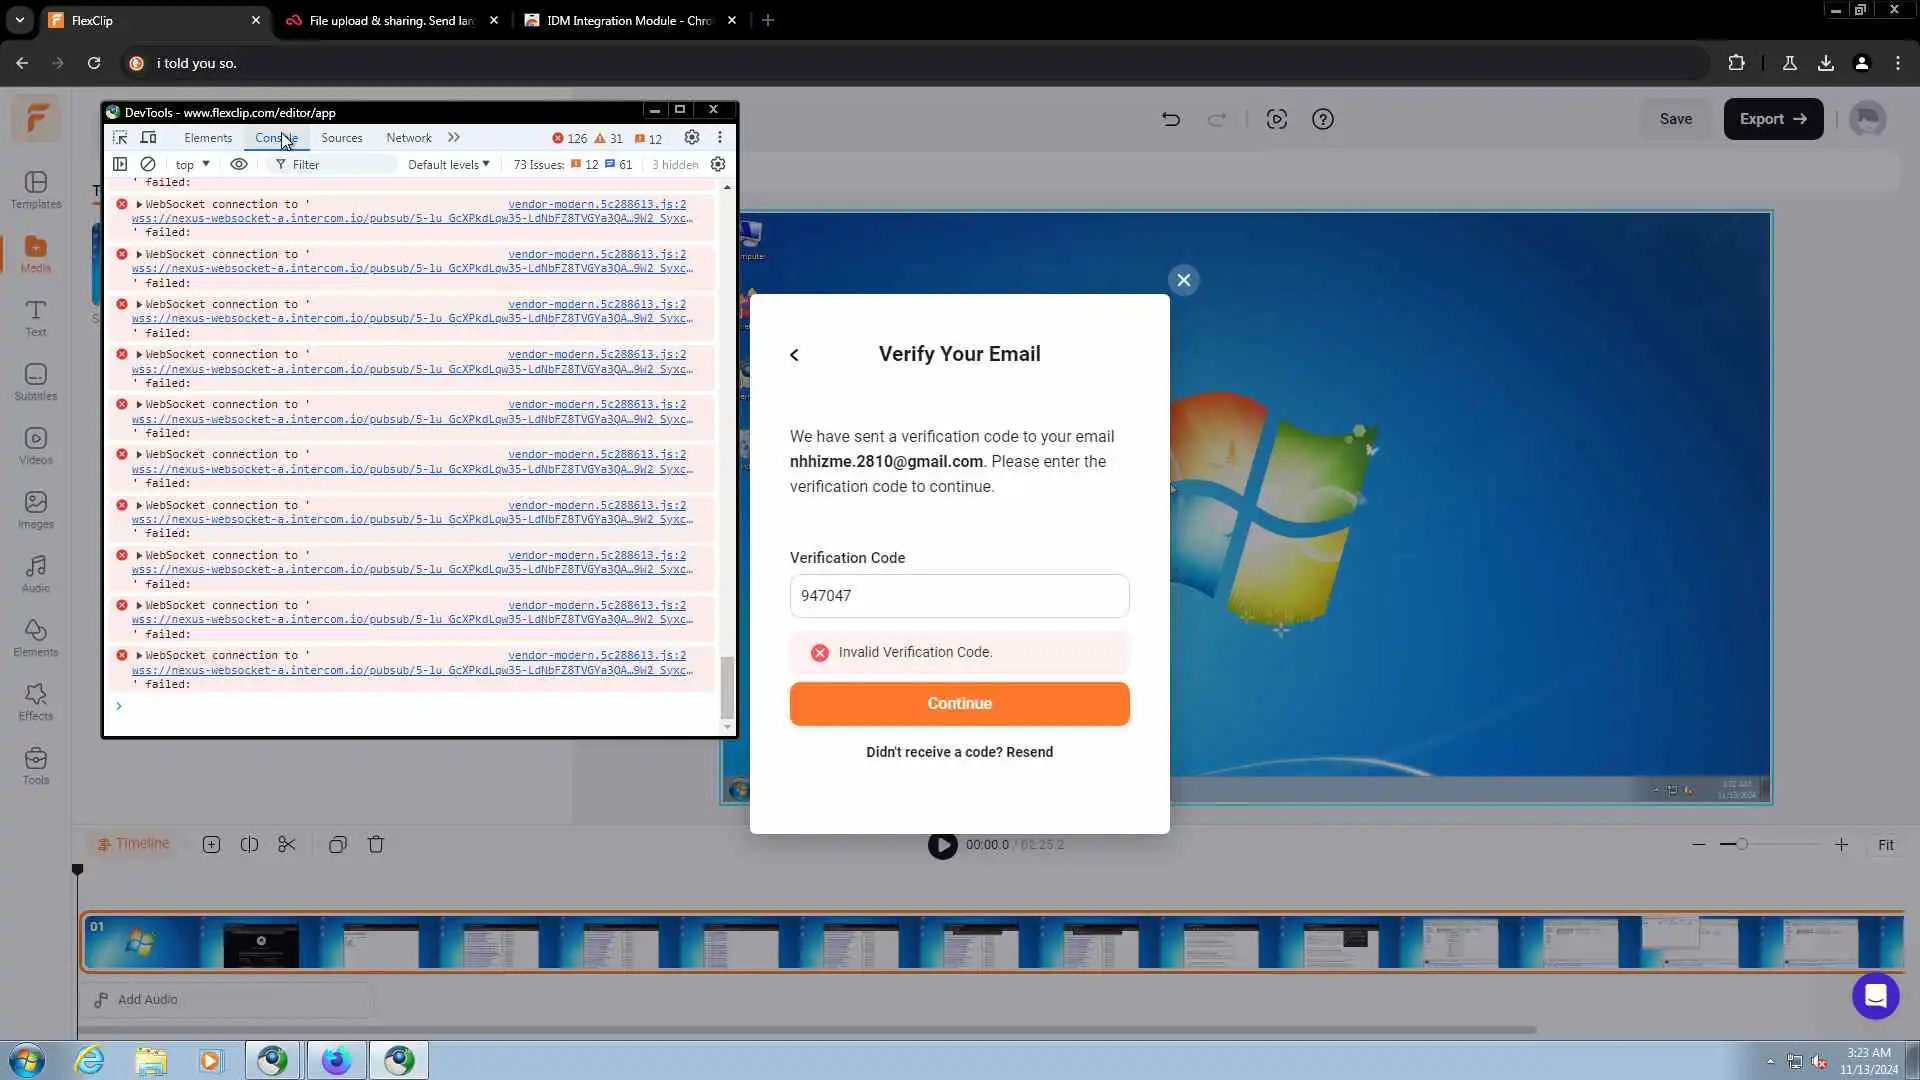Open the Subtitles panel in sidebar
Screen dimensions: 1920x1080
tap(36, 382)
